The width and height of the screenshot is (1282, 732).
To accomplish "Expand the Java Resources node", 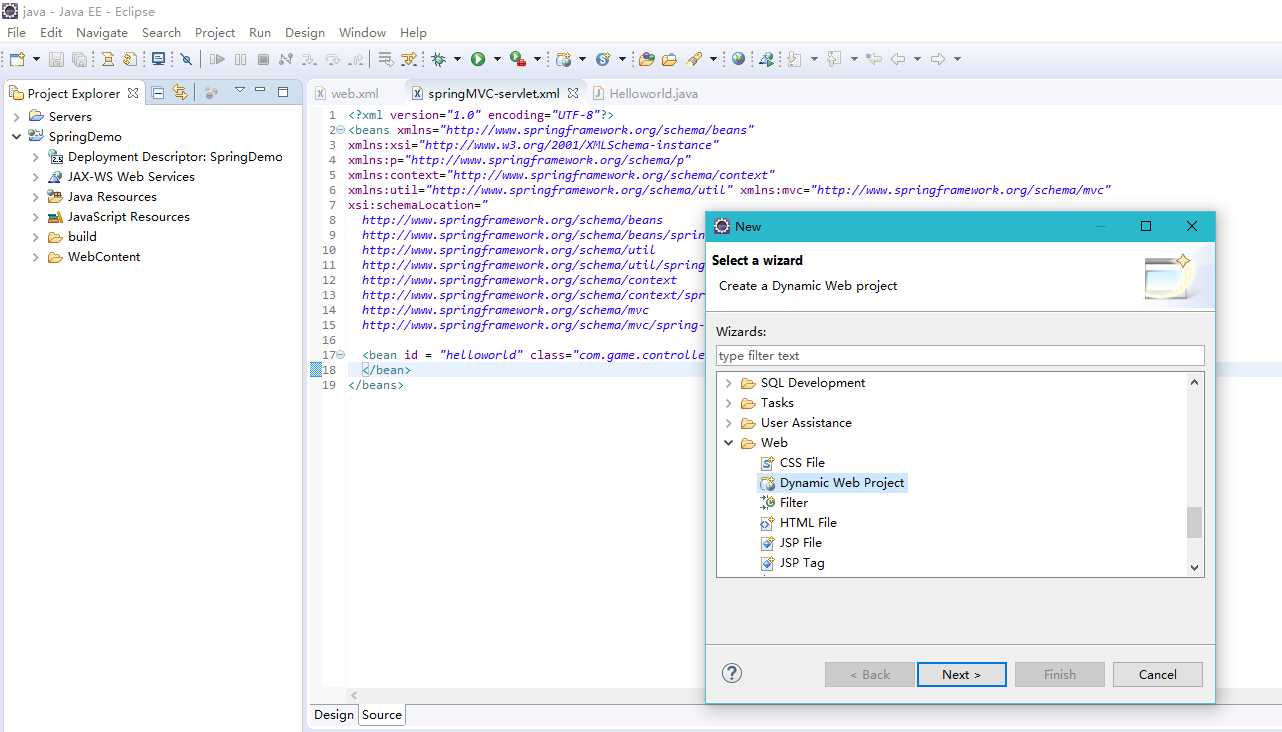I will (36, 197).
